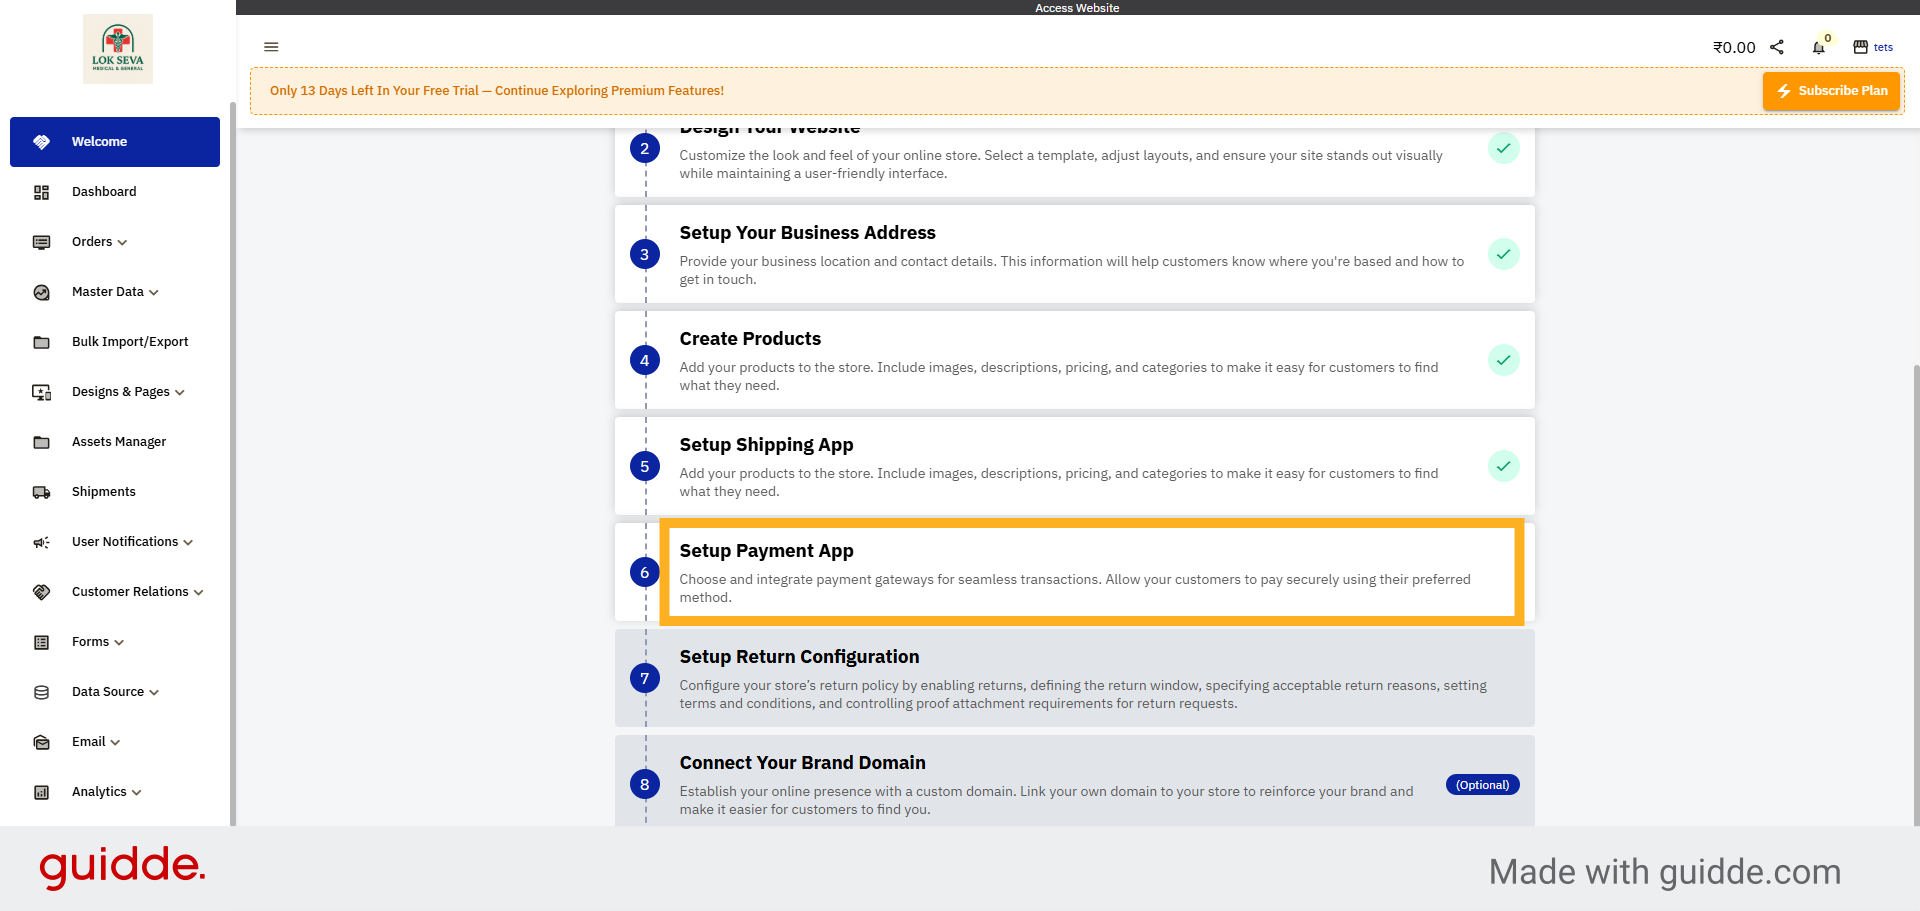Click the Customer Relations icon
Image resolution: width=1920 pixels, height=911 pixels.
tap(41, 592)
